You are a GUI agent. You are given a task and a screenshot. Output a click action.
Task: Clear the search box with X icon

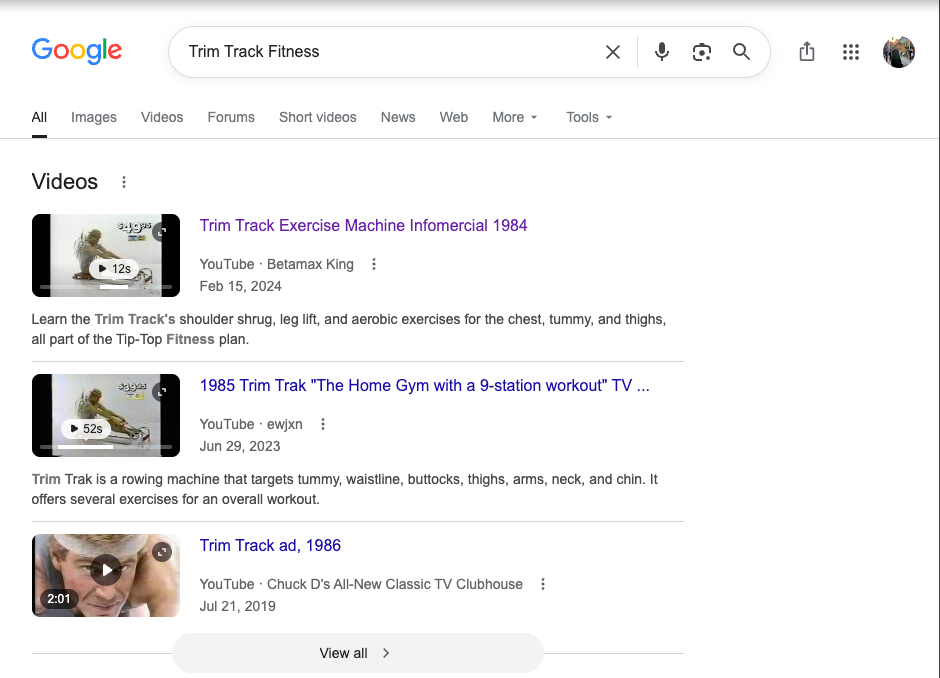pyautogui.click(x=613, y=52)
